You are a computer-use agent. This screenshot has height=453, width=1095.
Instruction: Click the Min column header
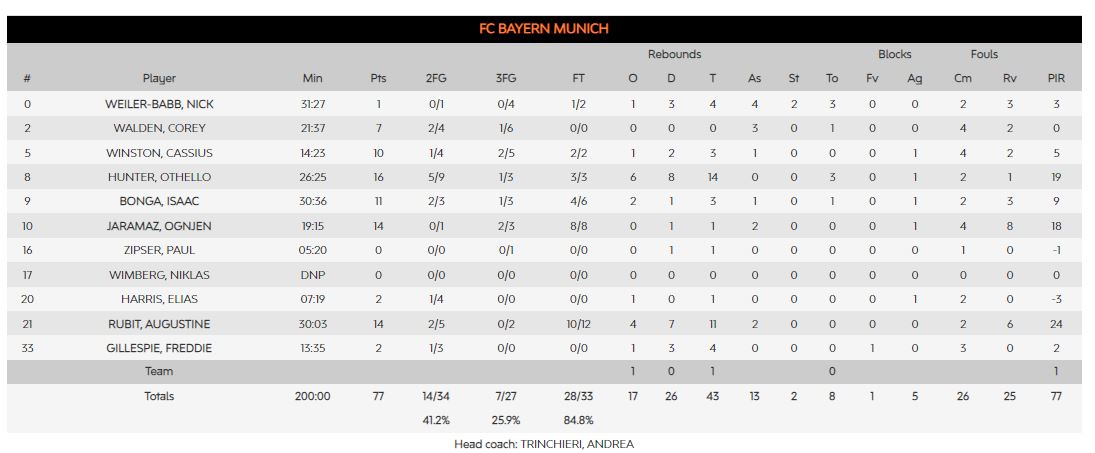click(x=313, y=78)
